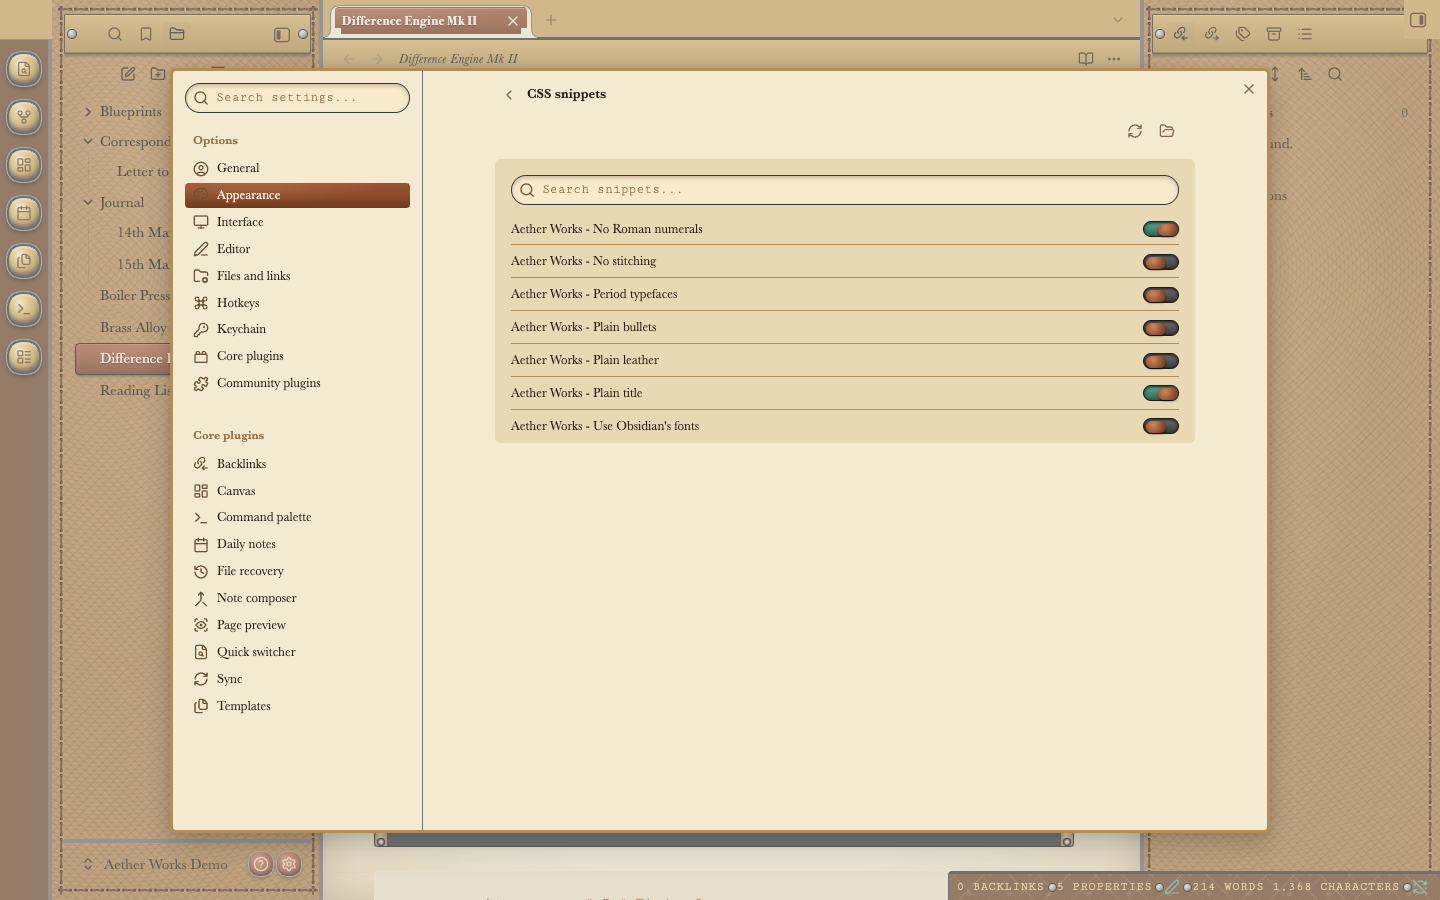Open the tags tab in right sidebar
This screenshot has height=900, width=1440.
(1243, 34)
